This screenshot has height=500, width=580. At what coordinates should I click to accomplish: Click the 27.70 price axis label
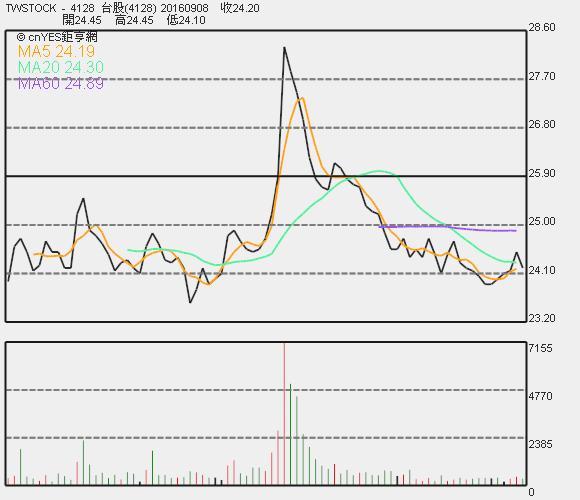click(542, 76)
